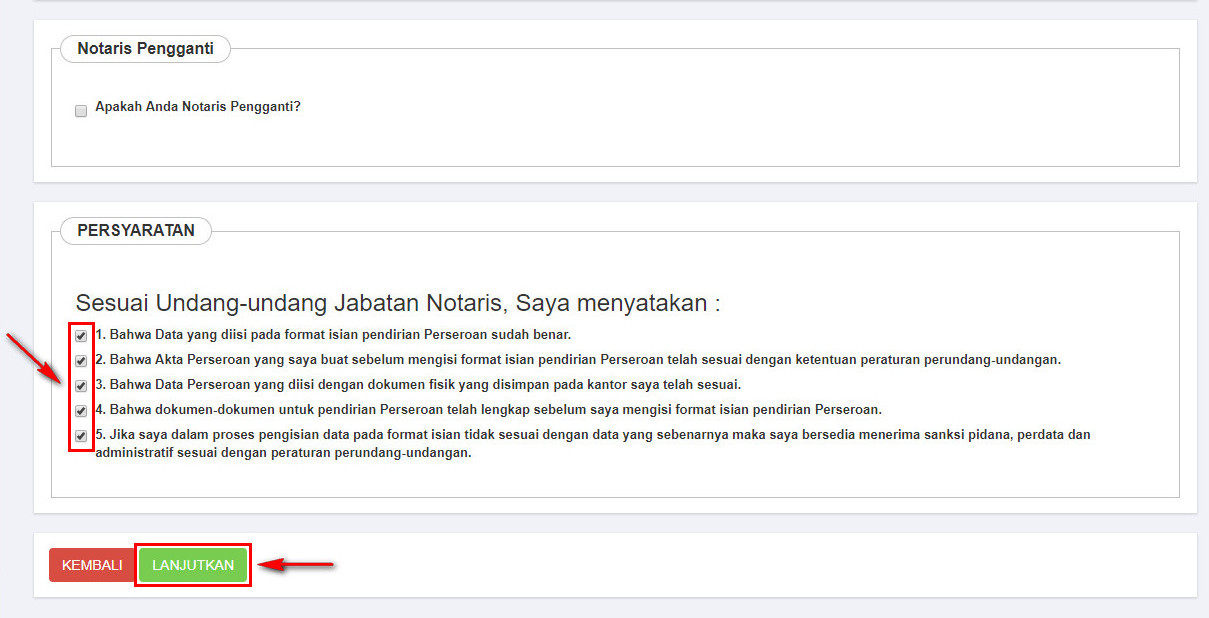This screenshot has height=618, width=1209.
Task: Click heading "Sesuai Undang-undang Jabatan Notaris"
Action: pos(397,304)
